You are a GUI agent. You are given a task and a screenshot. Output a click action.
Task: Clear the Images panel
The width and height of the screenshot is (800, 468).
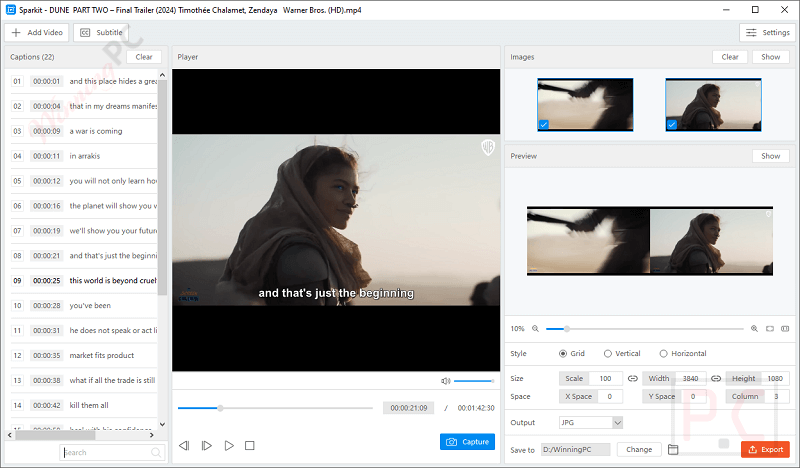click(730, 57)
